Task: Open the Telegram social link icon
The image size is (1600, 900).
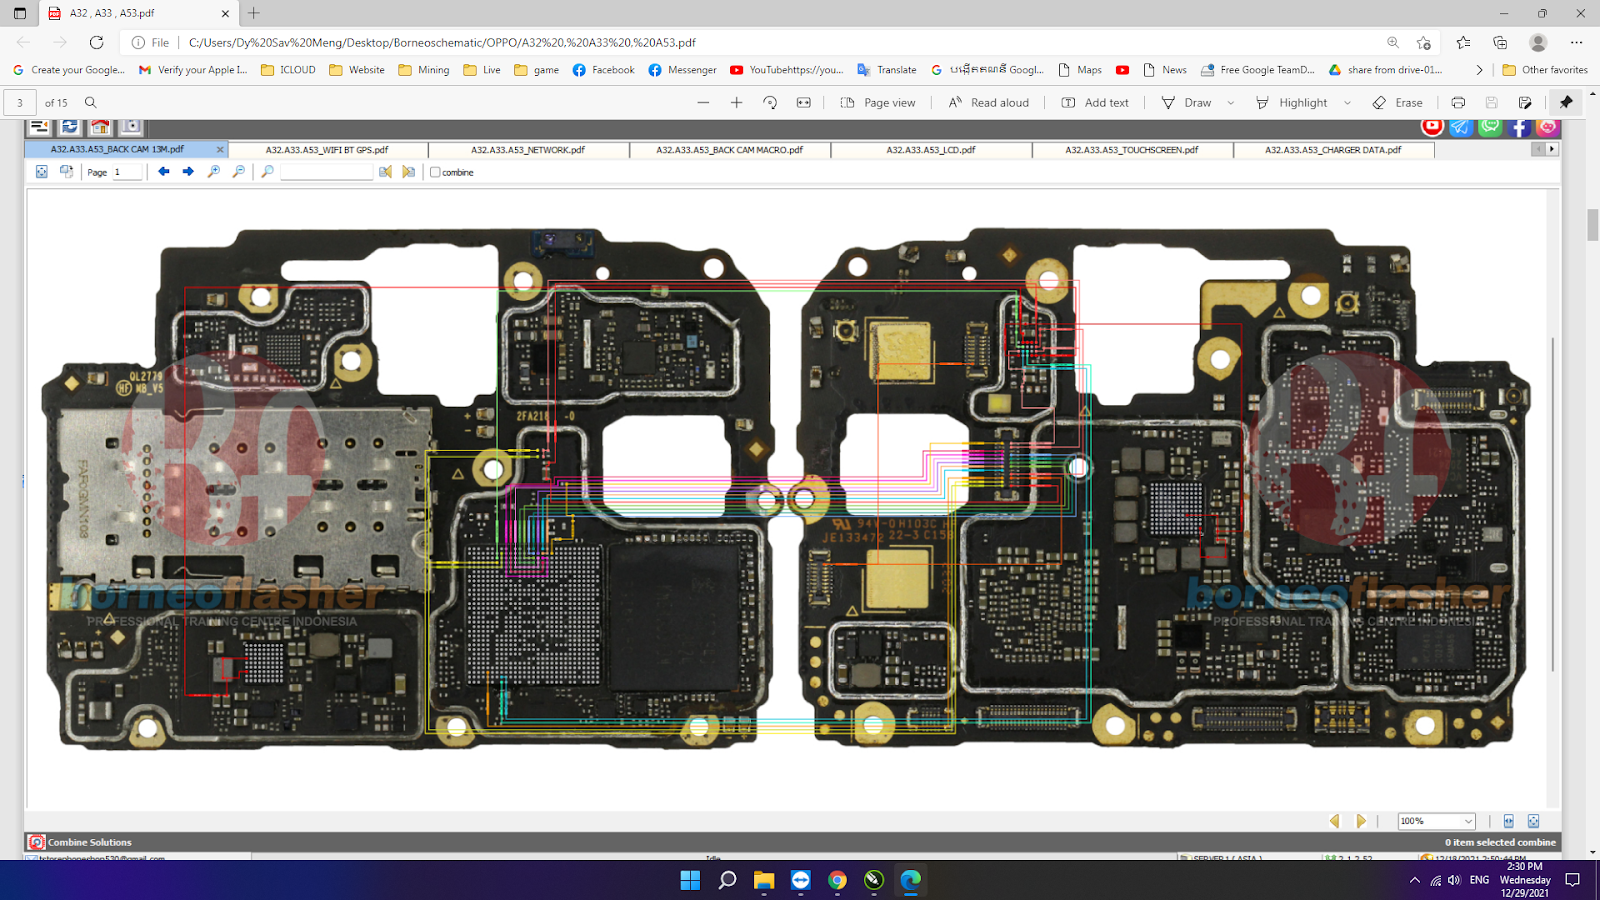Action: point(1461,127)
